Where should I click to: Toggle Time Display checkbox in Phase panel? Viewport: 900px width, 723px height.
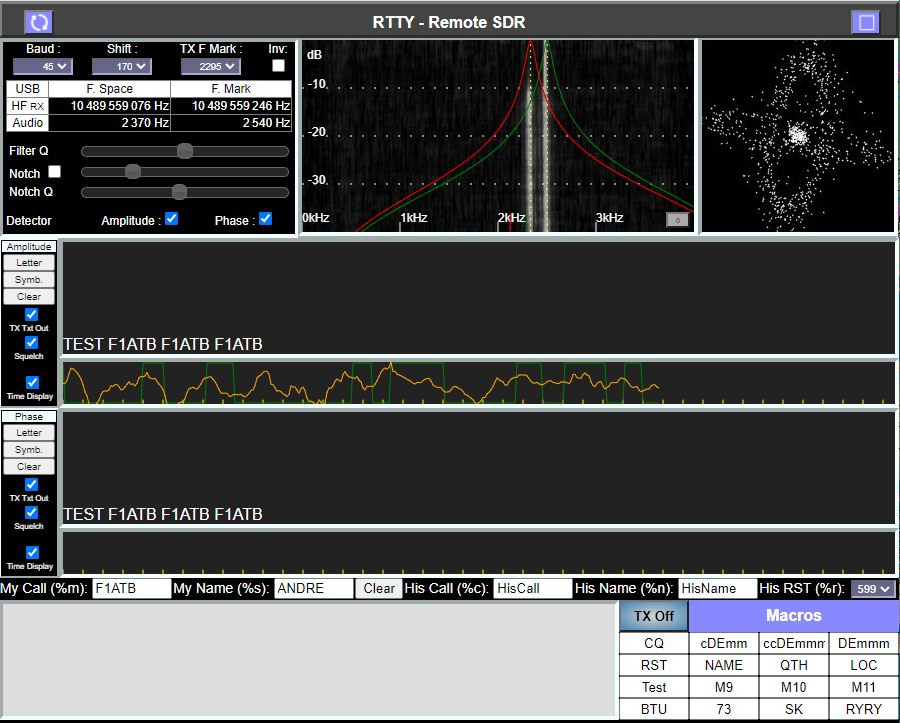pyautogui.click(x=32, y=552)
